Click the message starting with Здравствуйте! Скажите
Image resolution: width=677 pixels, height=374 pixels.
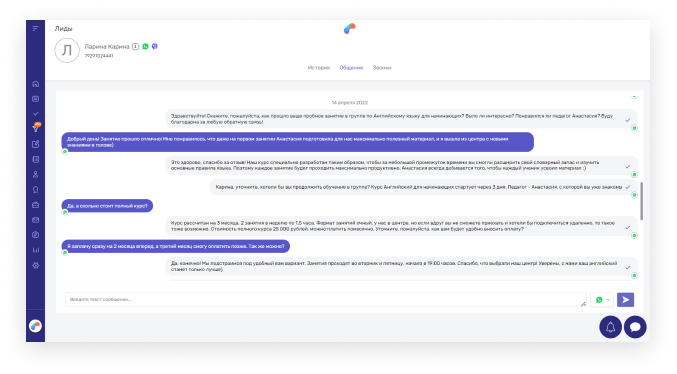point(402,119)
